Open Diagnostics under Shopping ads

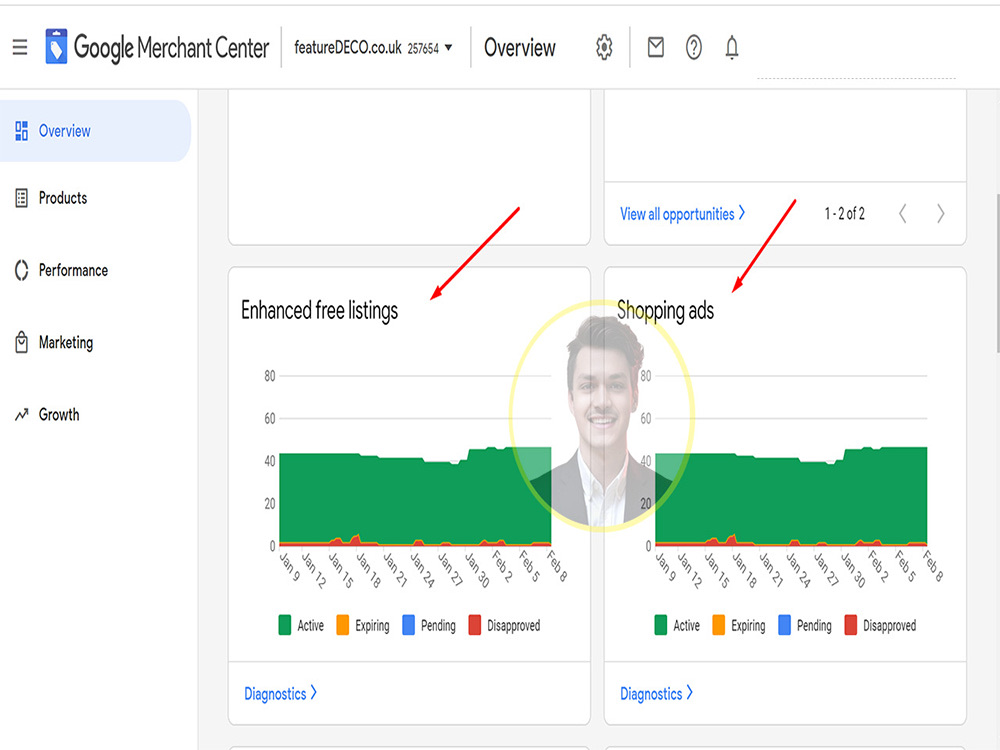(656, 694)
